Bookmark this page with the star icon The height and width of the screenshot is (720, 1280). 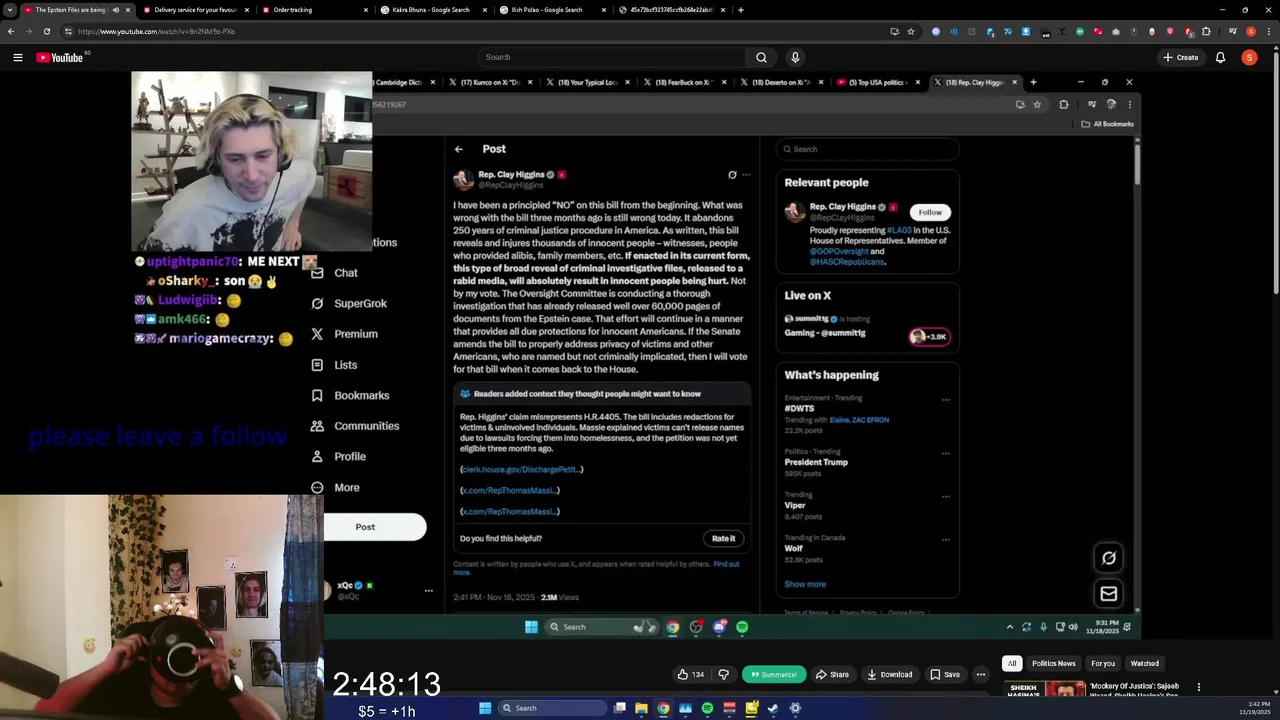click(911, 31)
